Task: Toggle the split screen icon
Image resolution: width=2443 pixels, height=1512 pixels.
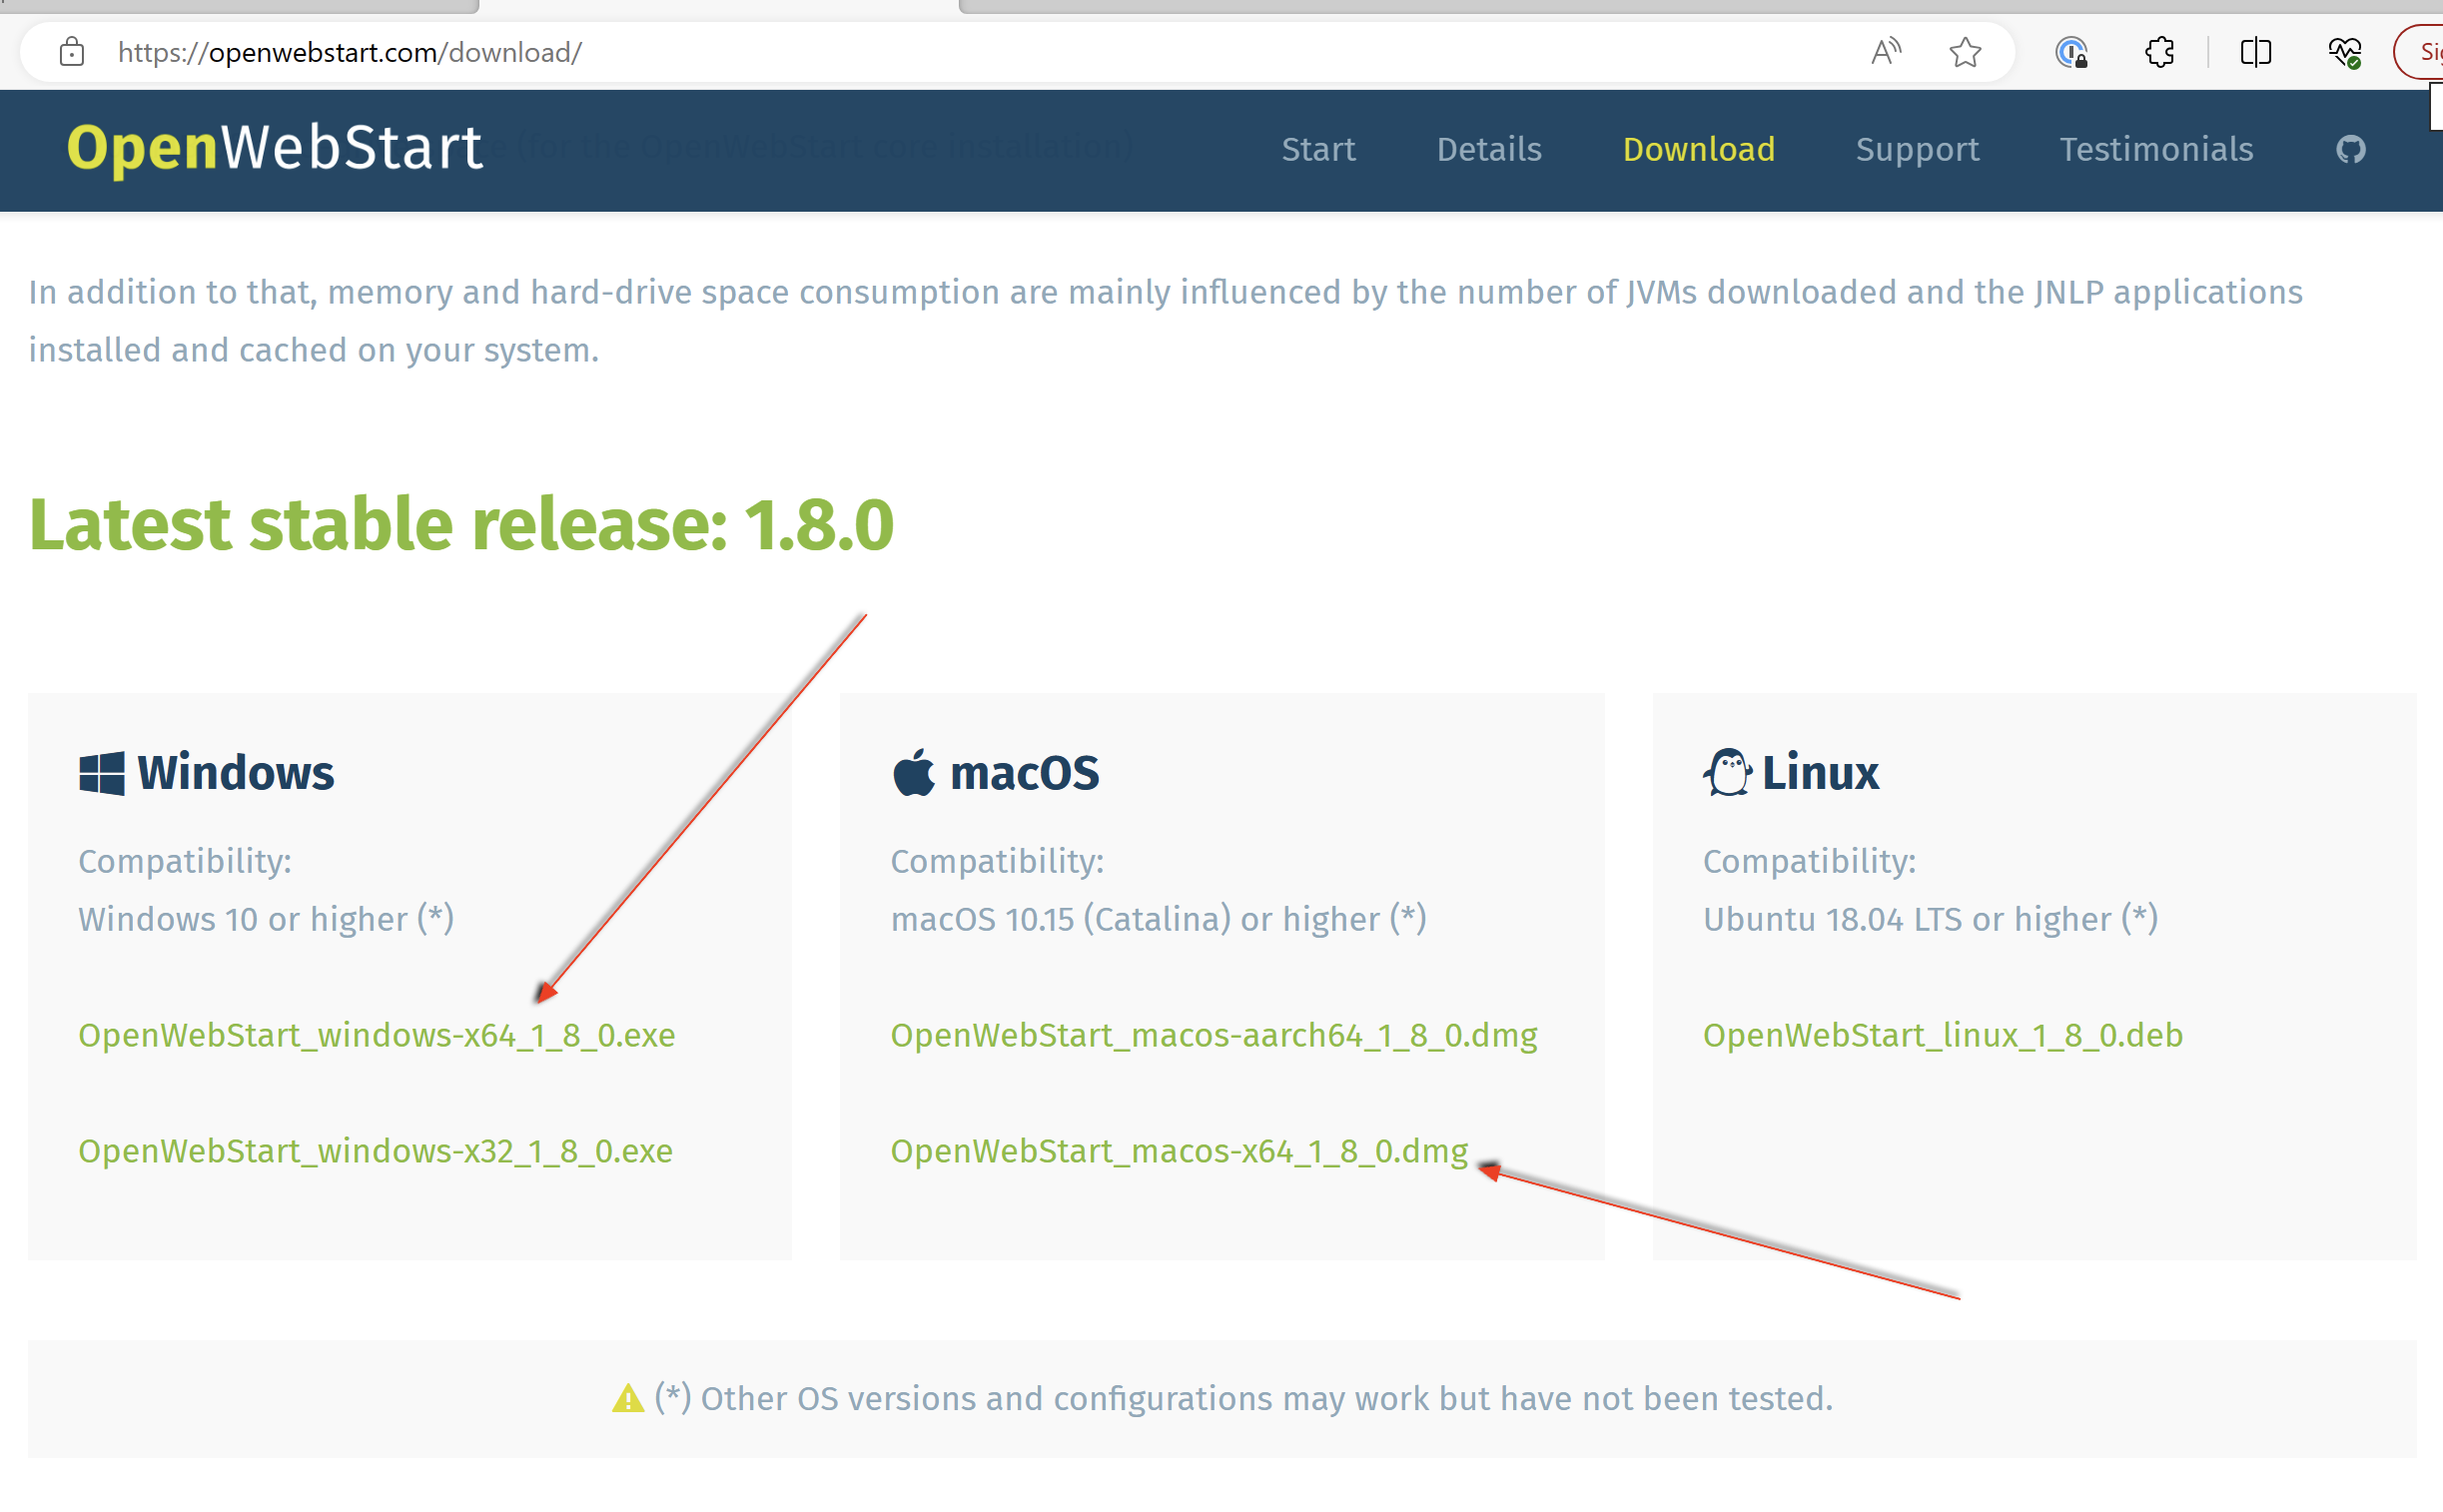Action: click(x=2256, y=52)
